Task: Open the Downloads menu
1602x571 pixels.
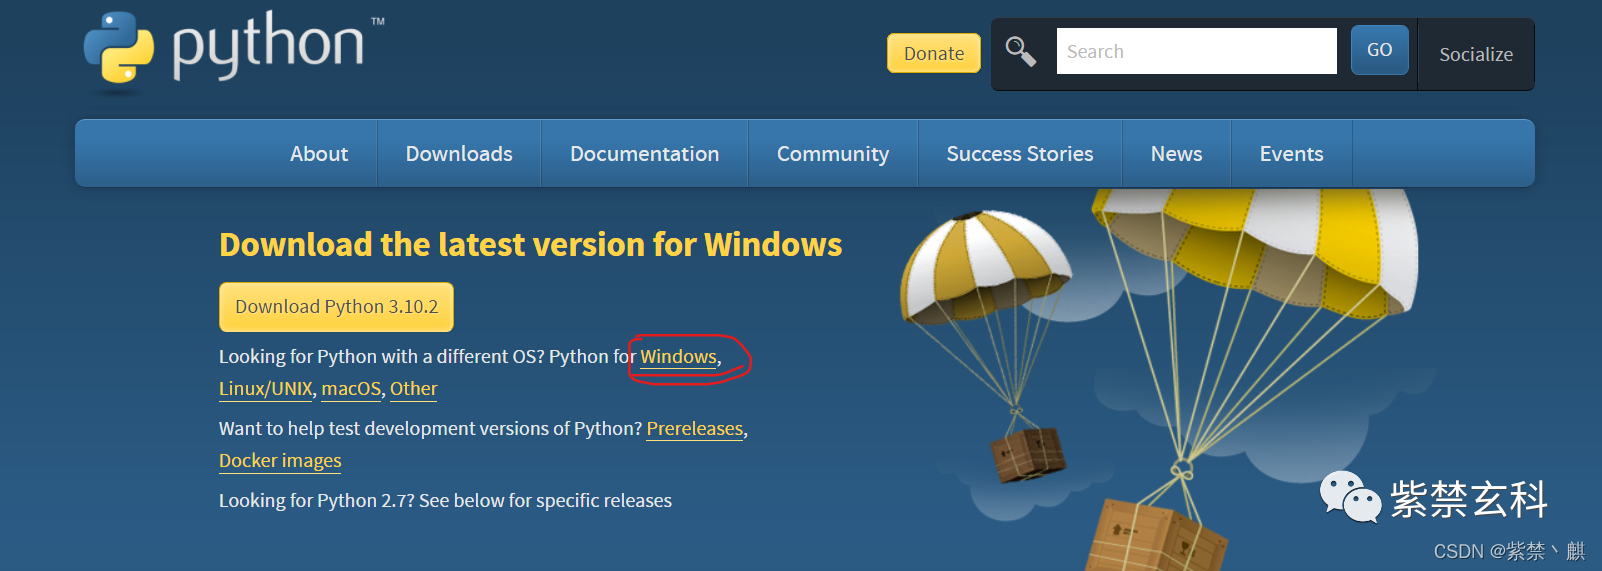Action: coord(459,153)
